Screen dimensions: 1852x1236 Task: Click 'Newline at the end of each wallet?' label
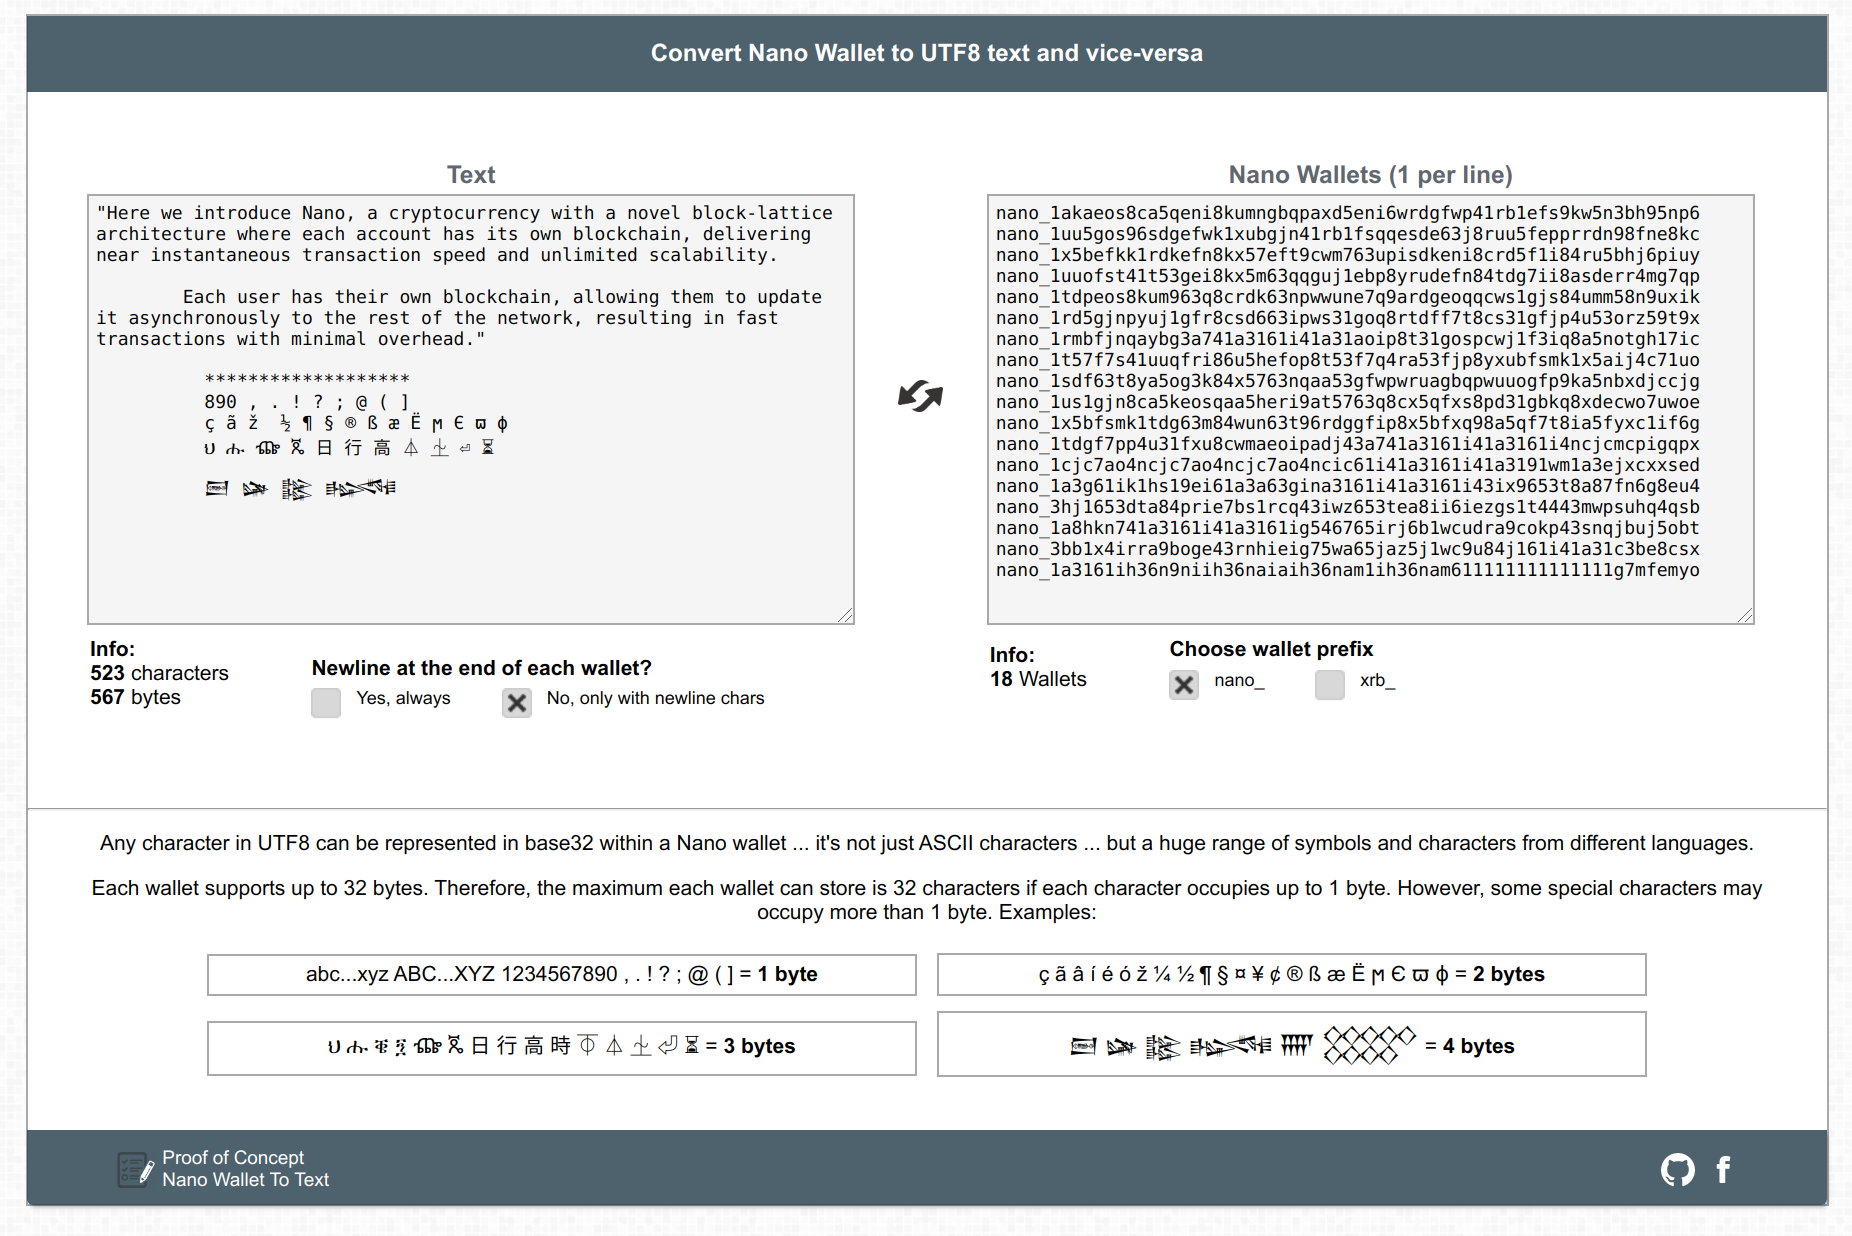coord(482,668)
